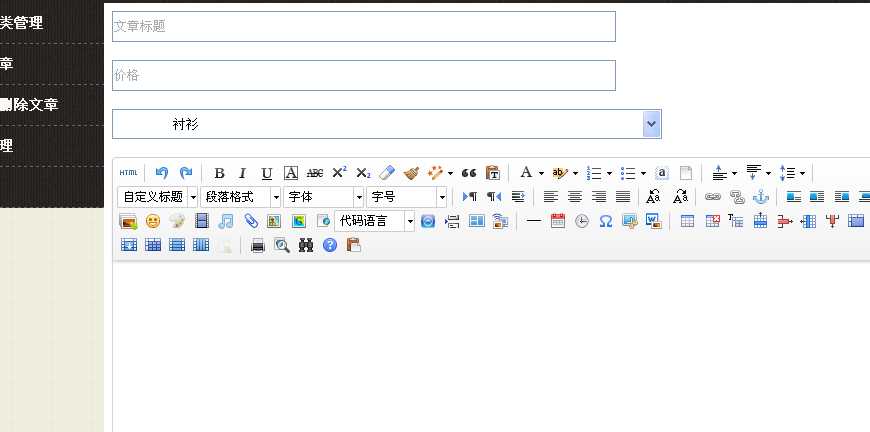The width and height of the screenshot is (870, 432).
Task: Open preview magnifier icon
Action: coord(282,245)
